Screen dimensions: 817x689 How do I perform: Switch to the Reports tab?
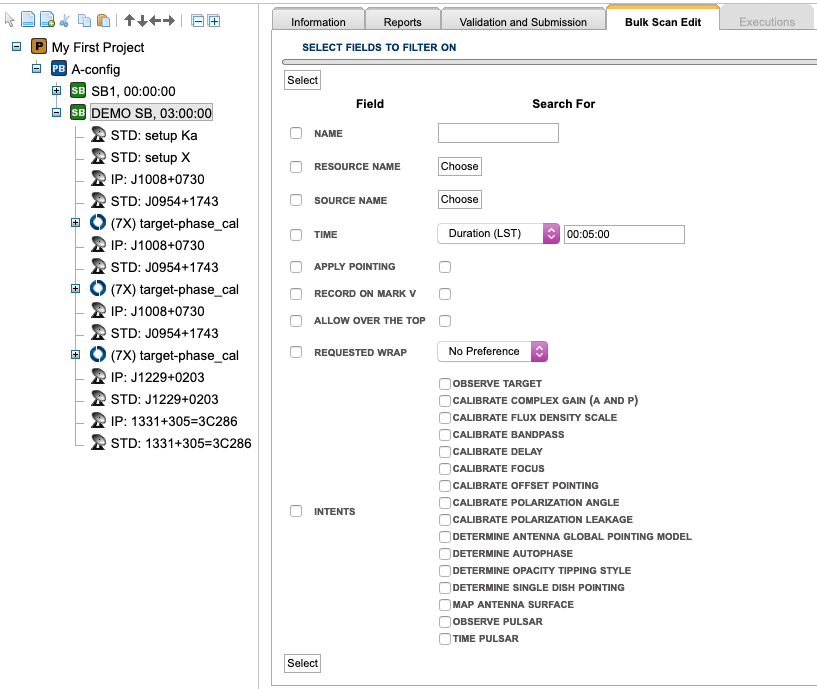[405, 21]
